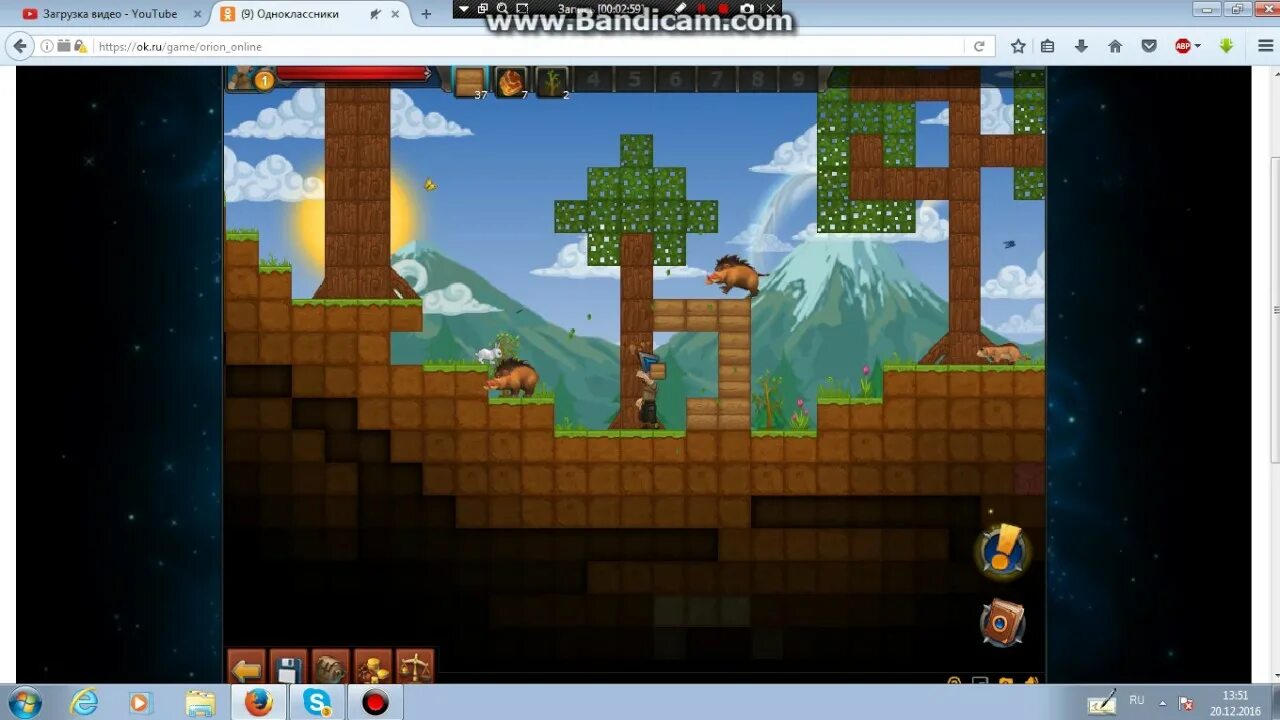This screenshot has height=720, width=1280.
Task: Select the sapling hotbar slot with 2
Action: coord(552,82)
